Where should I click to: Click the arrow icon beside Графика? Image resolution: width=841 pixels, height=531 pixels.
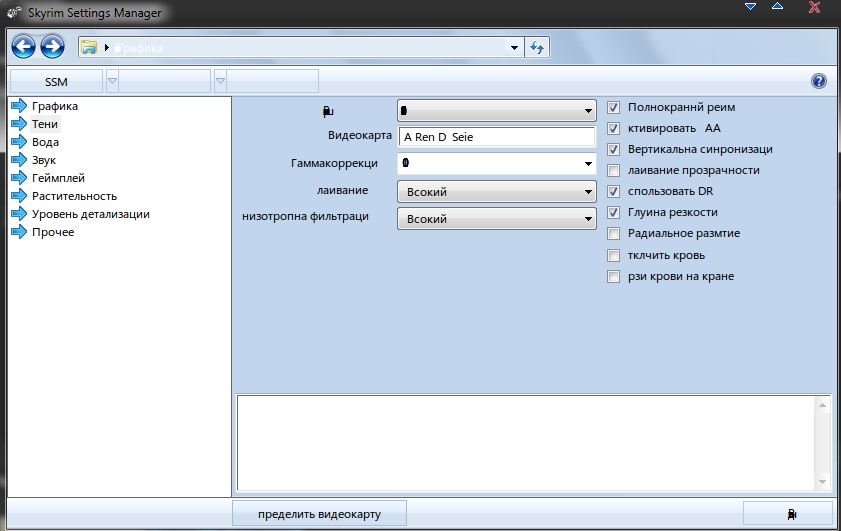19,106
